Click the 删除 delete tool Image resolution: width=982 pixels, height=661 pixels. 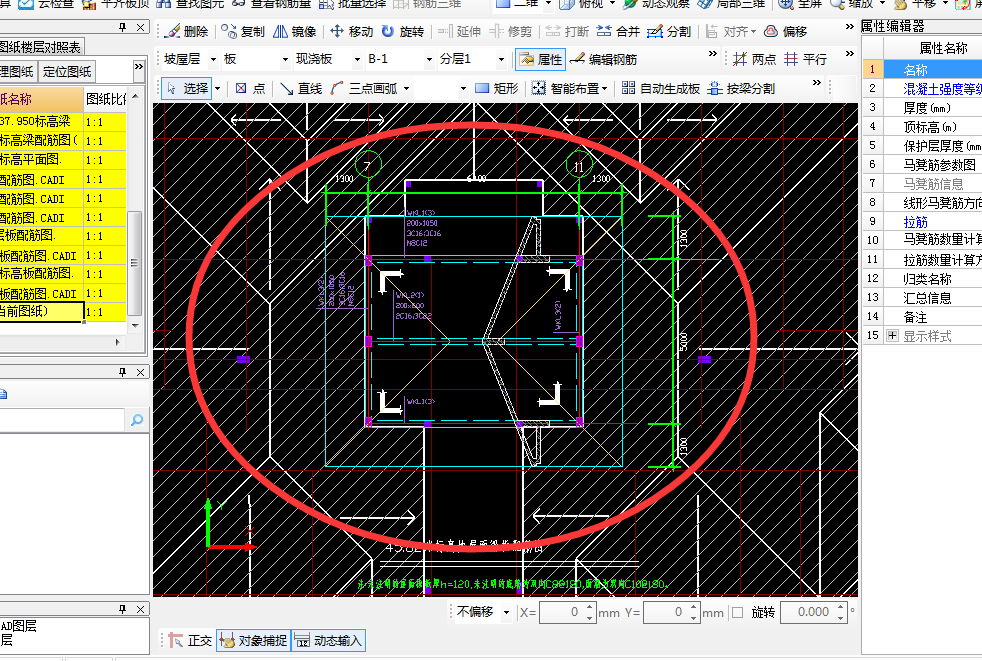(186, 31)
